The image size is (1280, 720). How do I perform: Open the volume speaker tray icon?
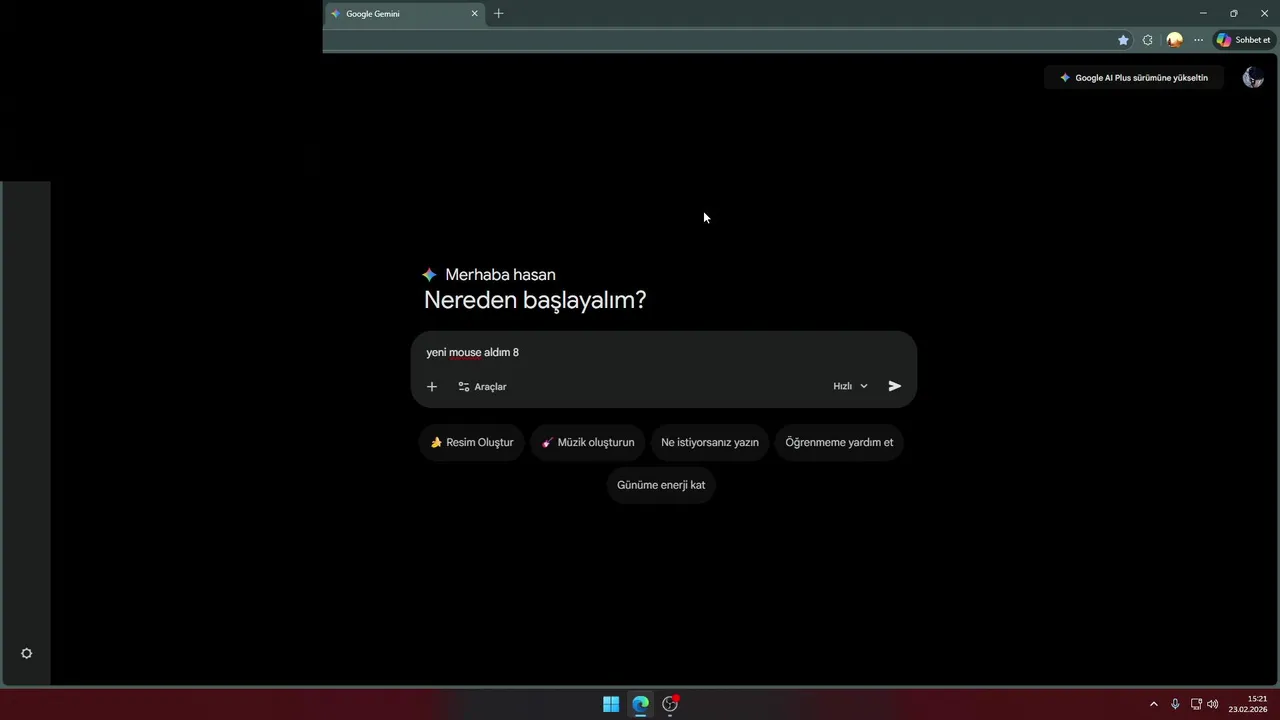tap(1213, 704)
